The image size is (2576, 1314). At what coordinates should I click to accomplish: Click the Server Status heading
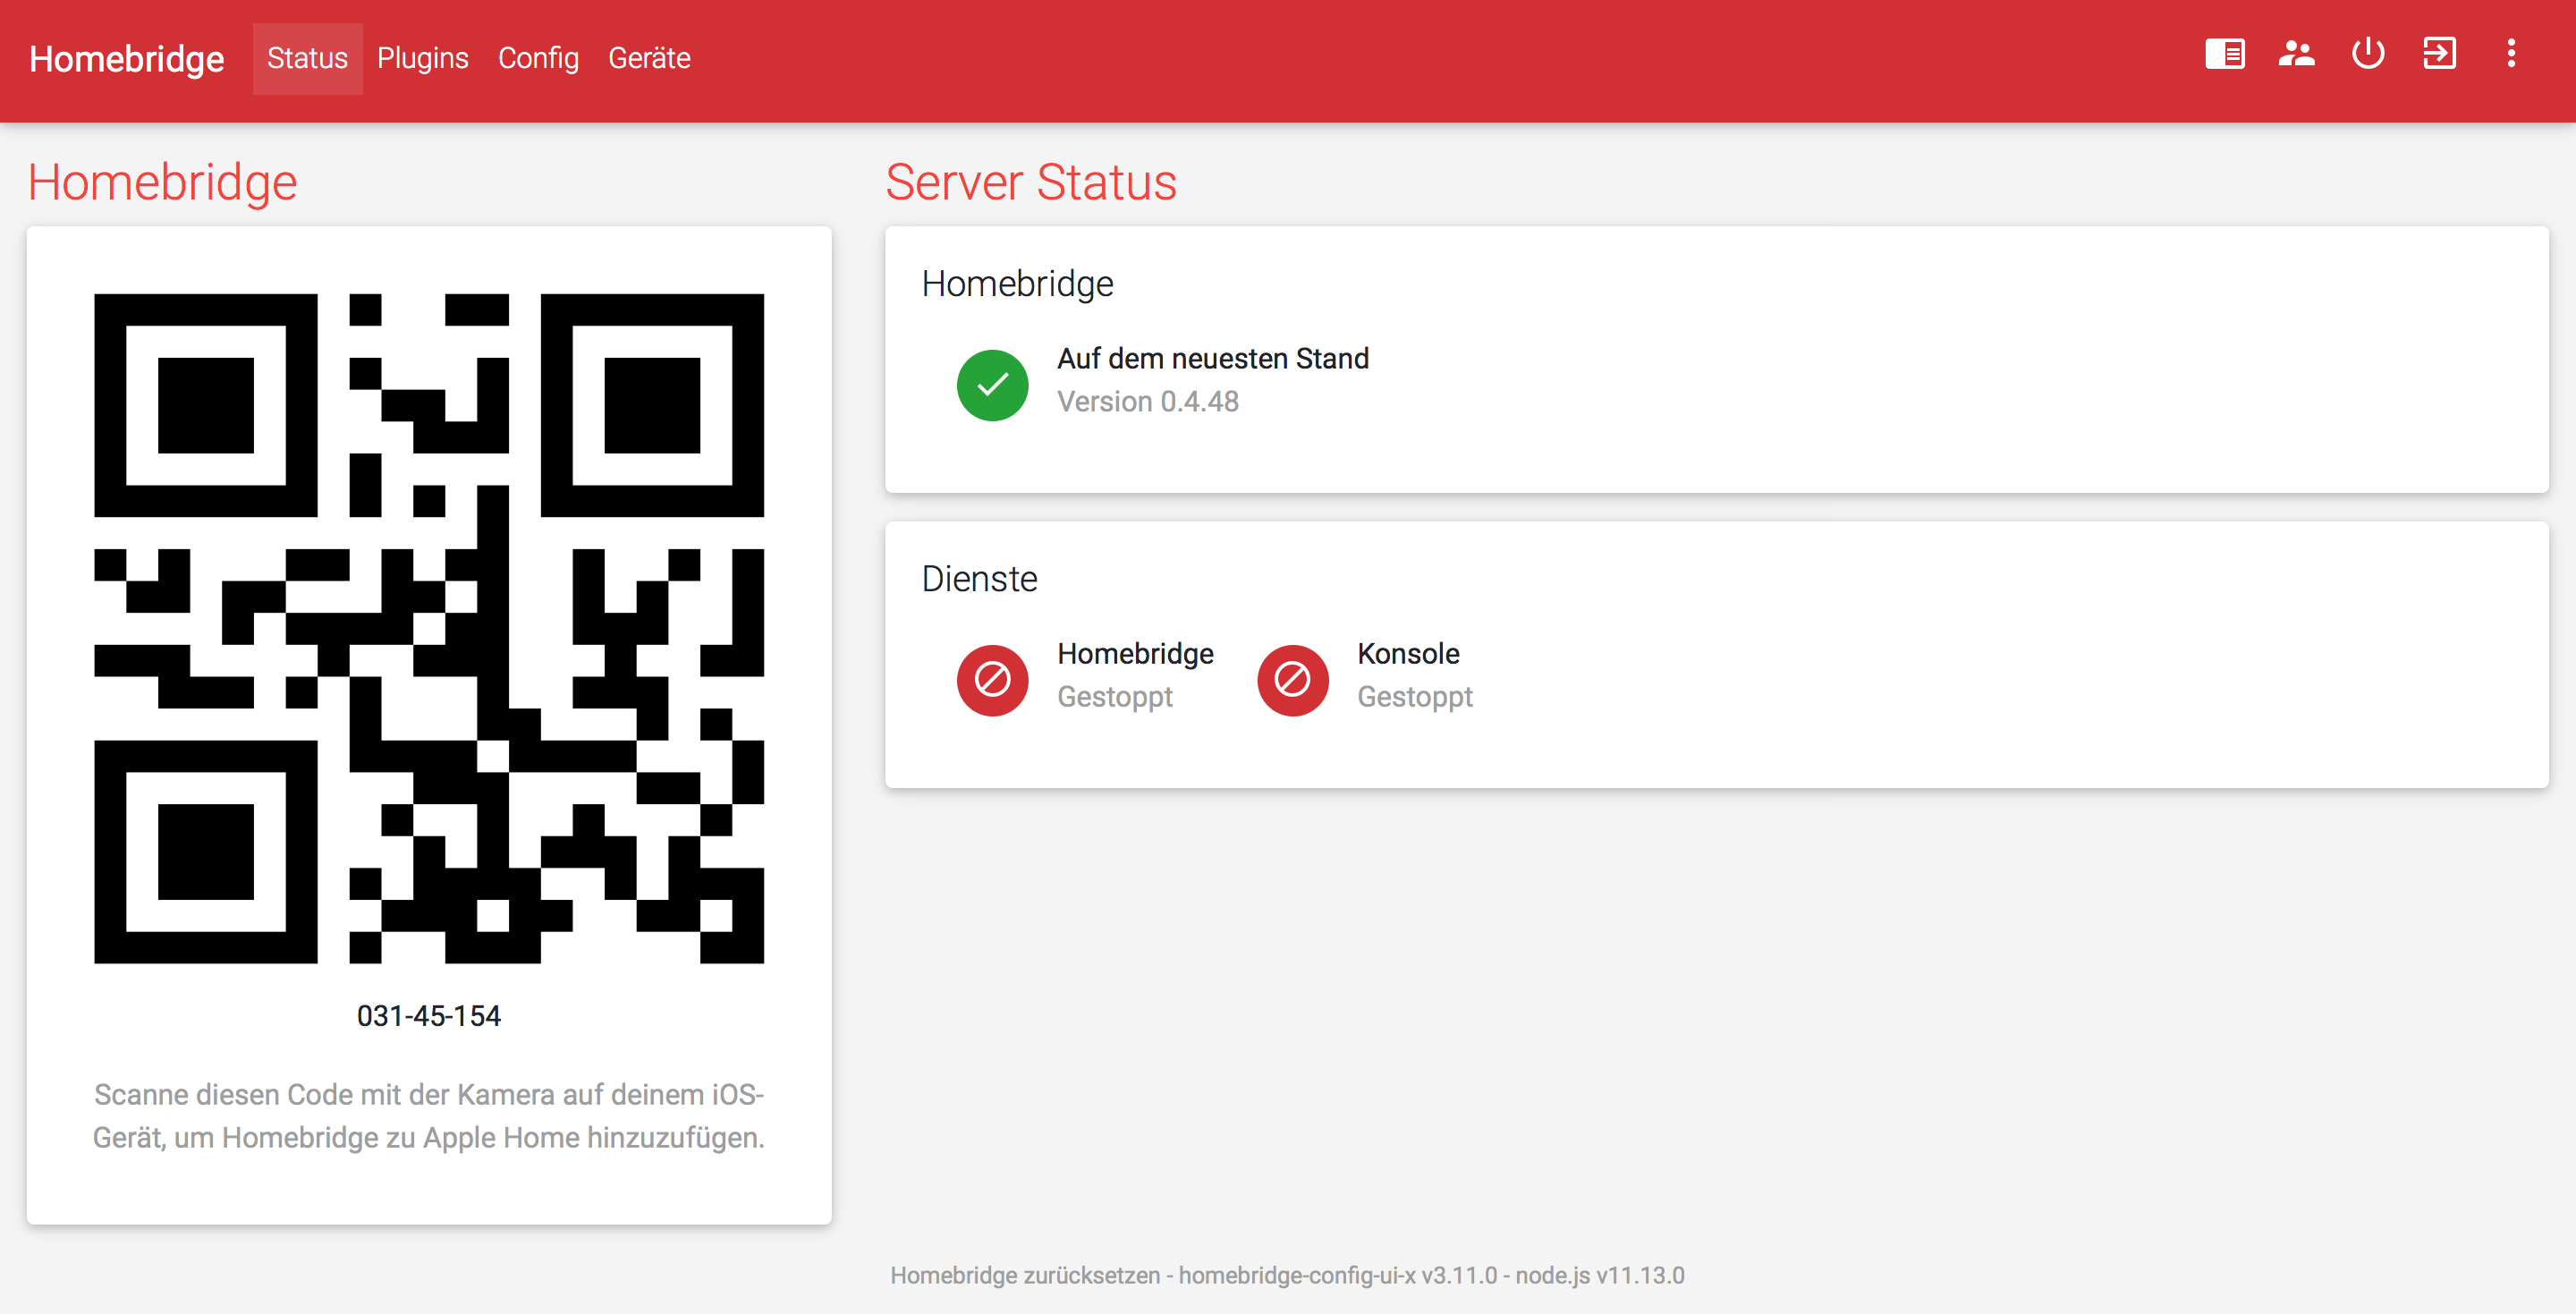[x=1030, y=182]
